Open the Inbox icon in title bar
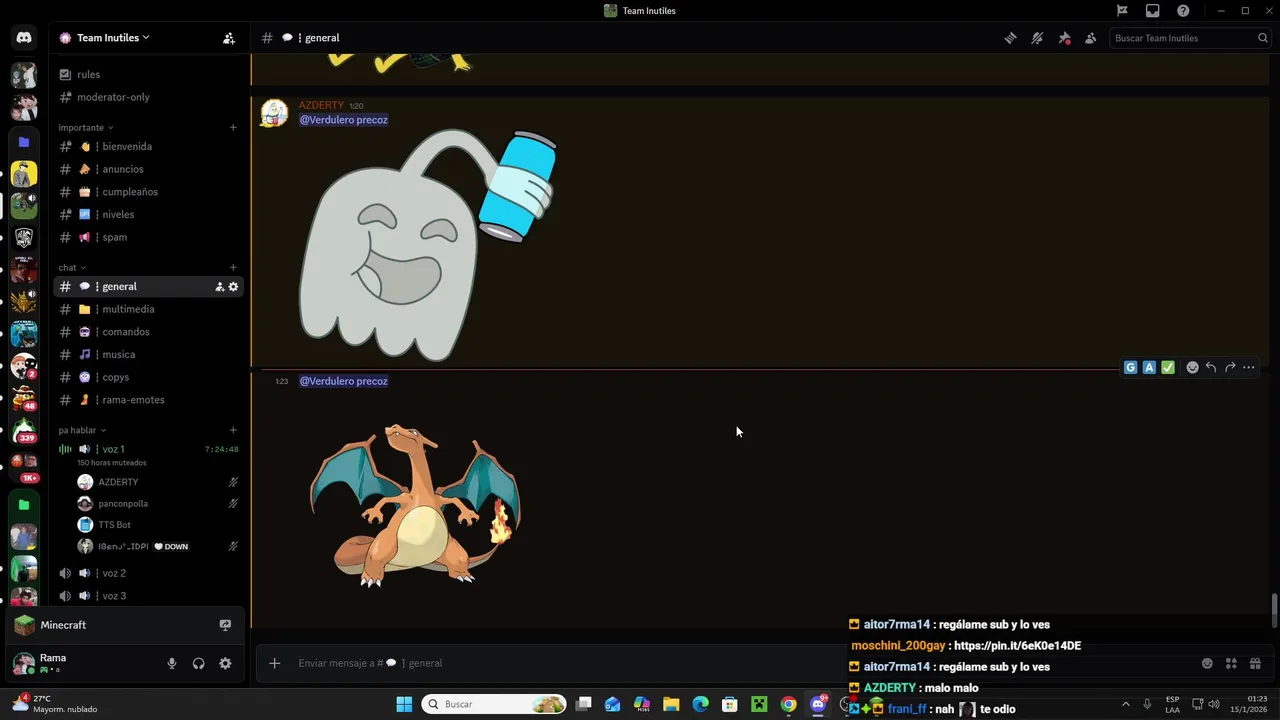1280x720 pixels. tap(1153, 11)
